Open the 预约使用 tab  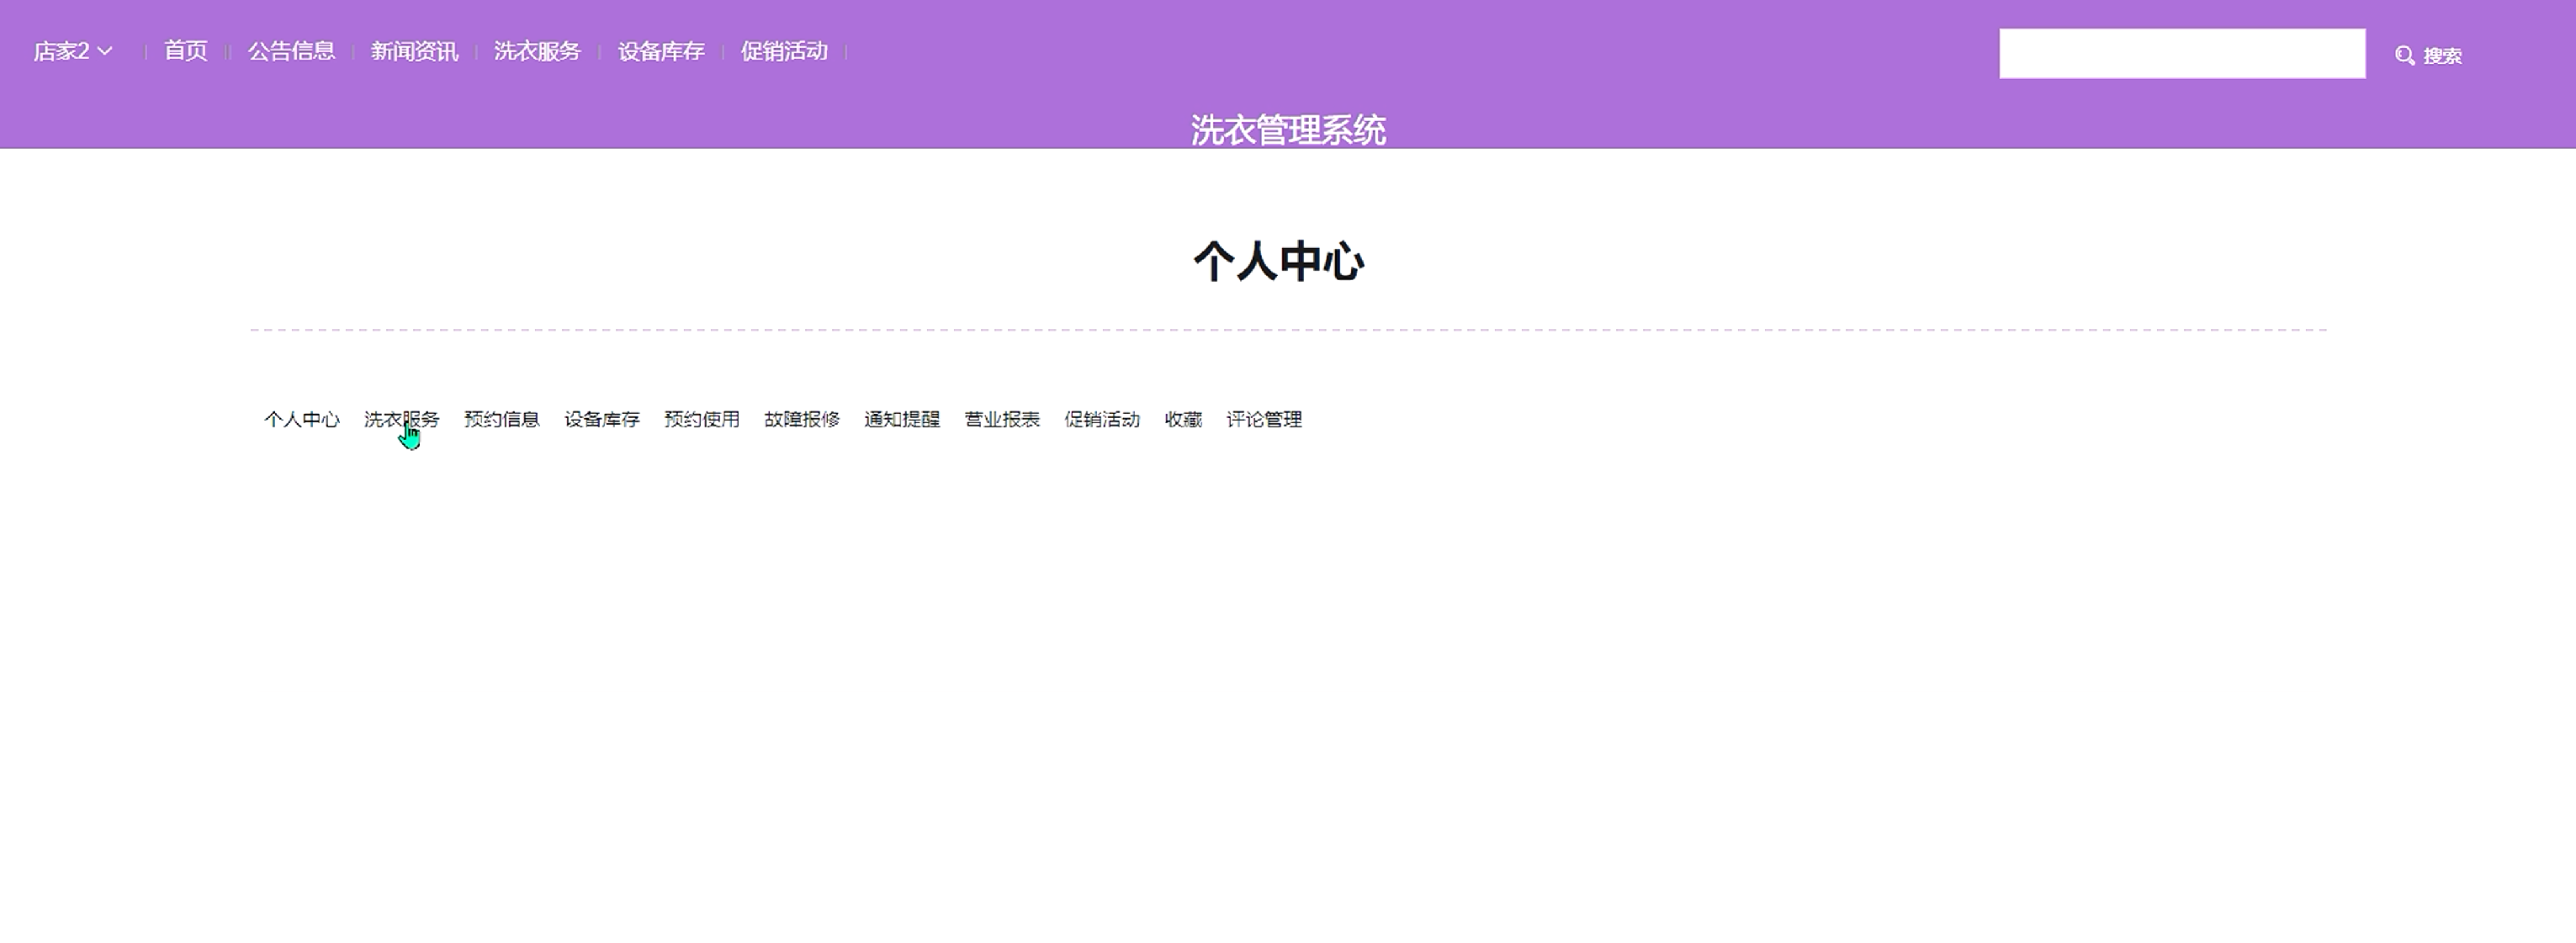tap(701, 419)
